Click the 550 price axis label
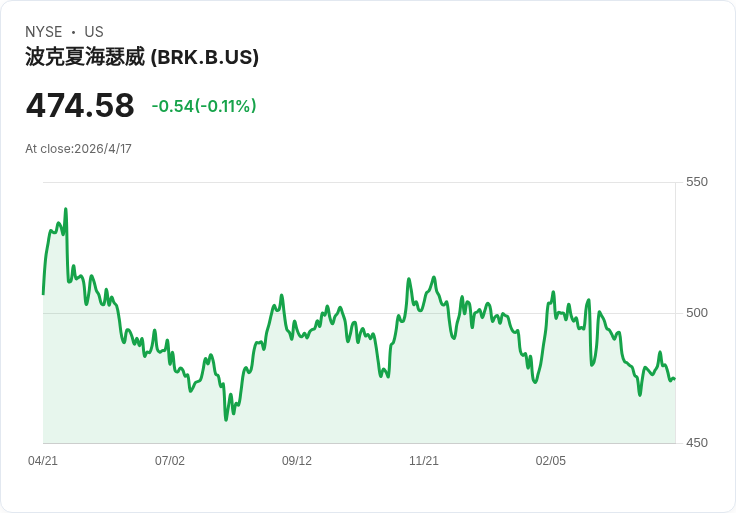The width and height of the screenshot is (736, 513). 697,182
